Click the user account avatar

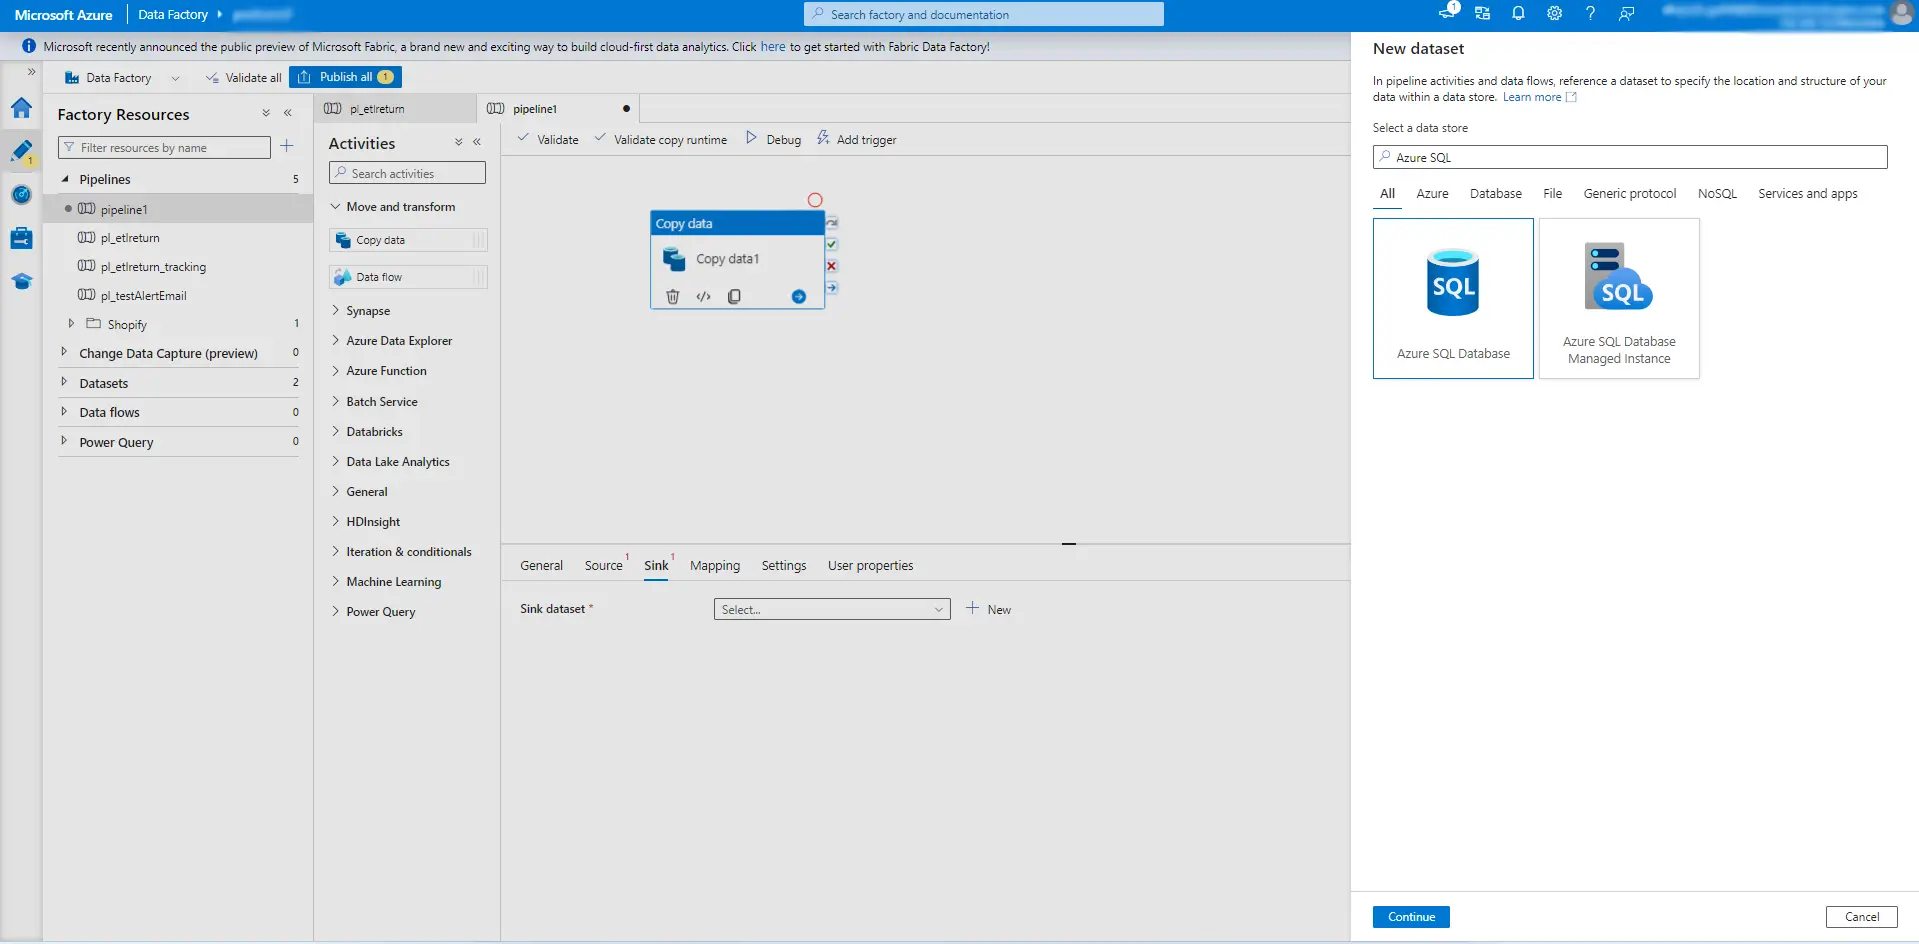click(x=1901, y=13)
